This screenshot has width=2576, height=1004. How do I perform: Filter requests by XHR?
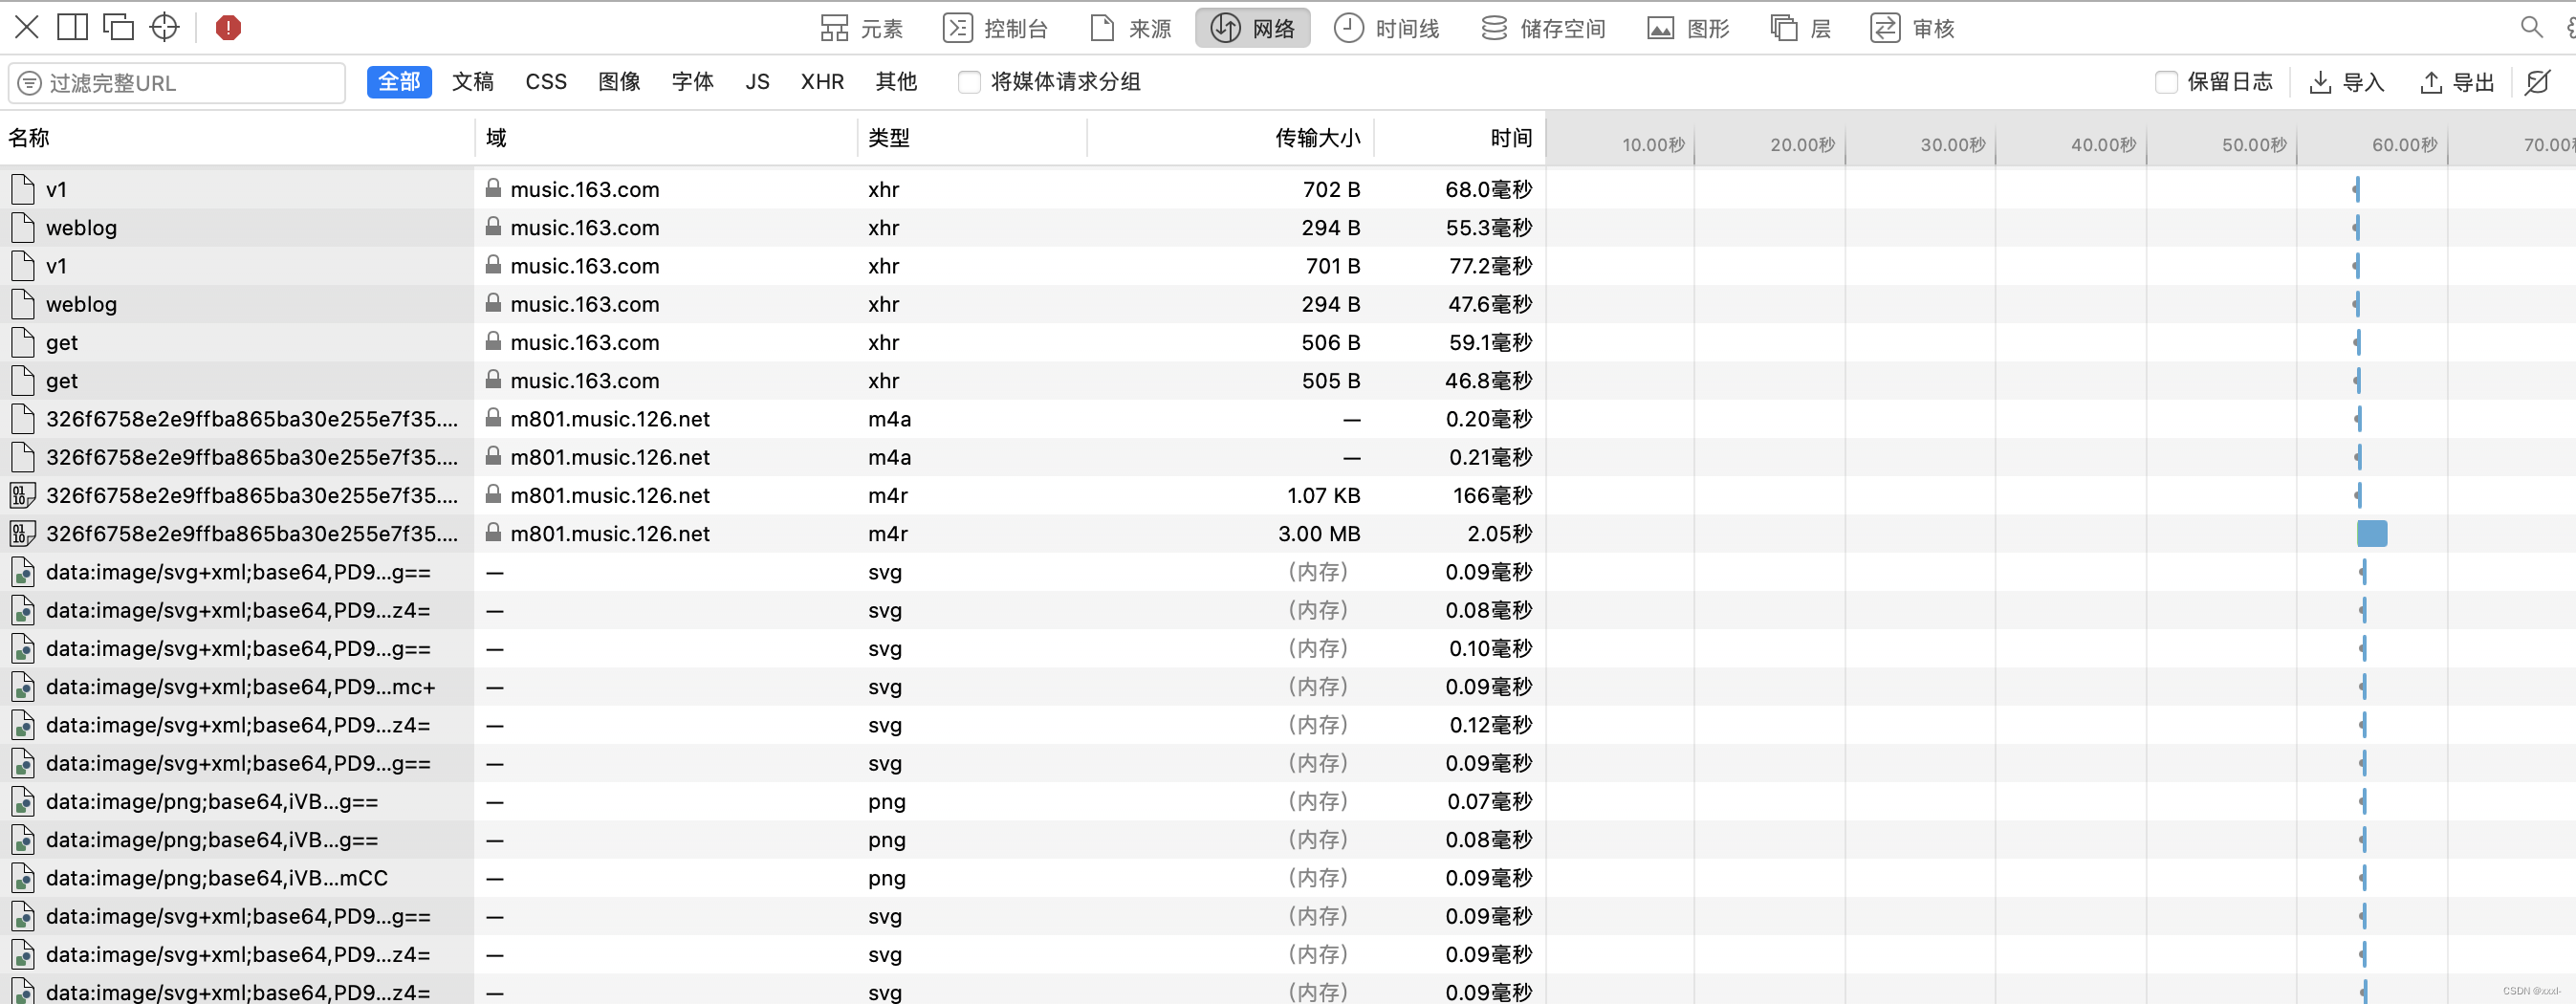(x=822, y=82)
